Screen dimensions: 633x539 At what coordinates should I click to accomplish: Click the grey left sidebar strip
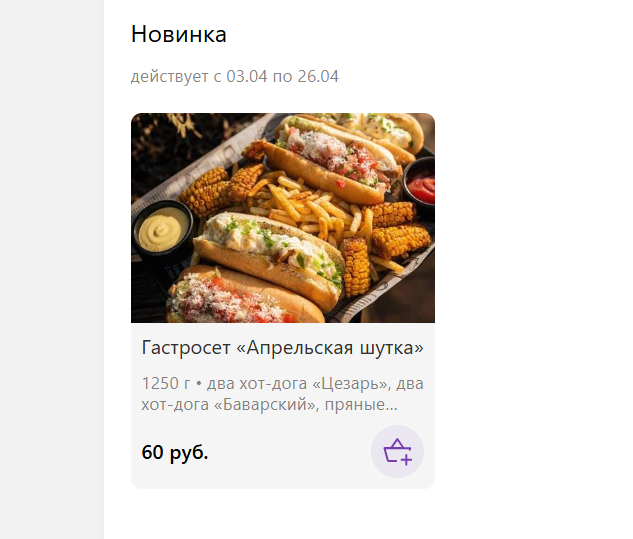point(52,269)
